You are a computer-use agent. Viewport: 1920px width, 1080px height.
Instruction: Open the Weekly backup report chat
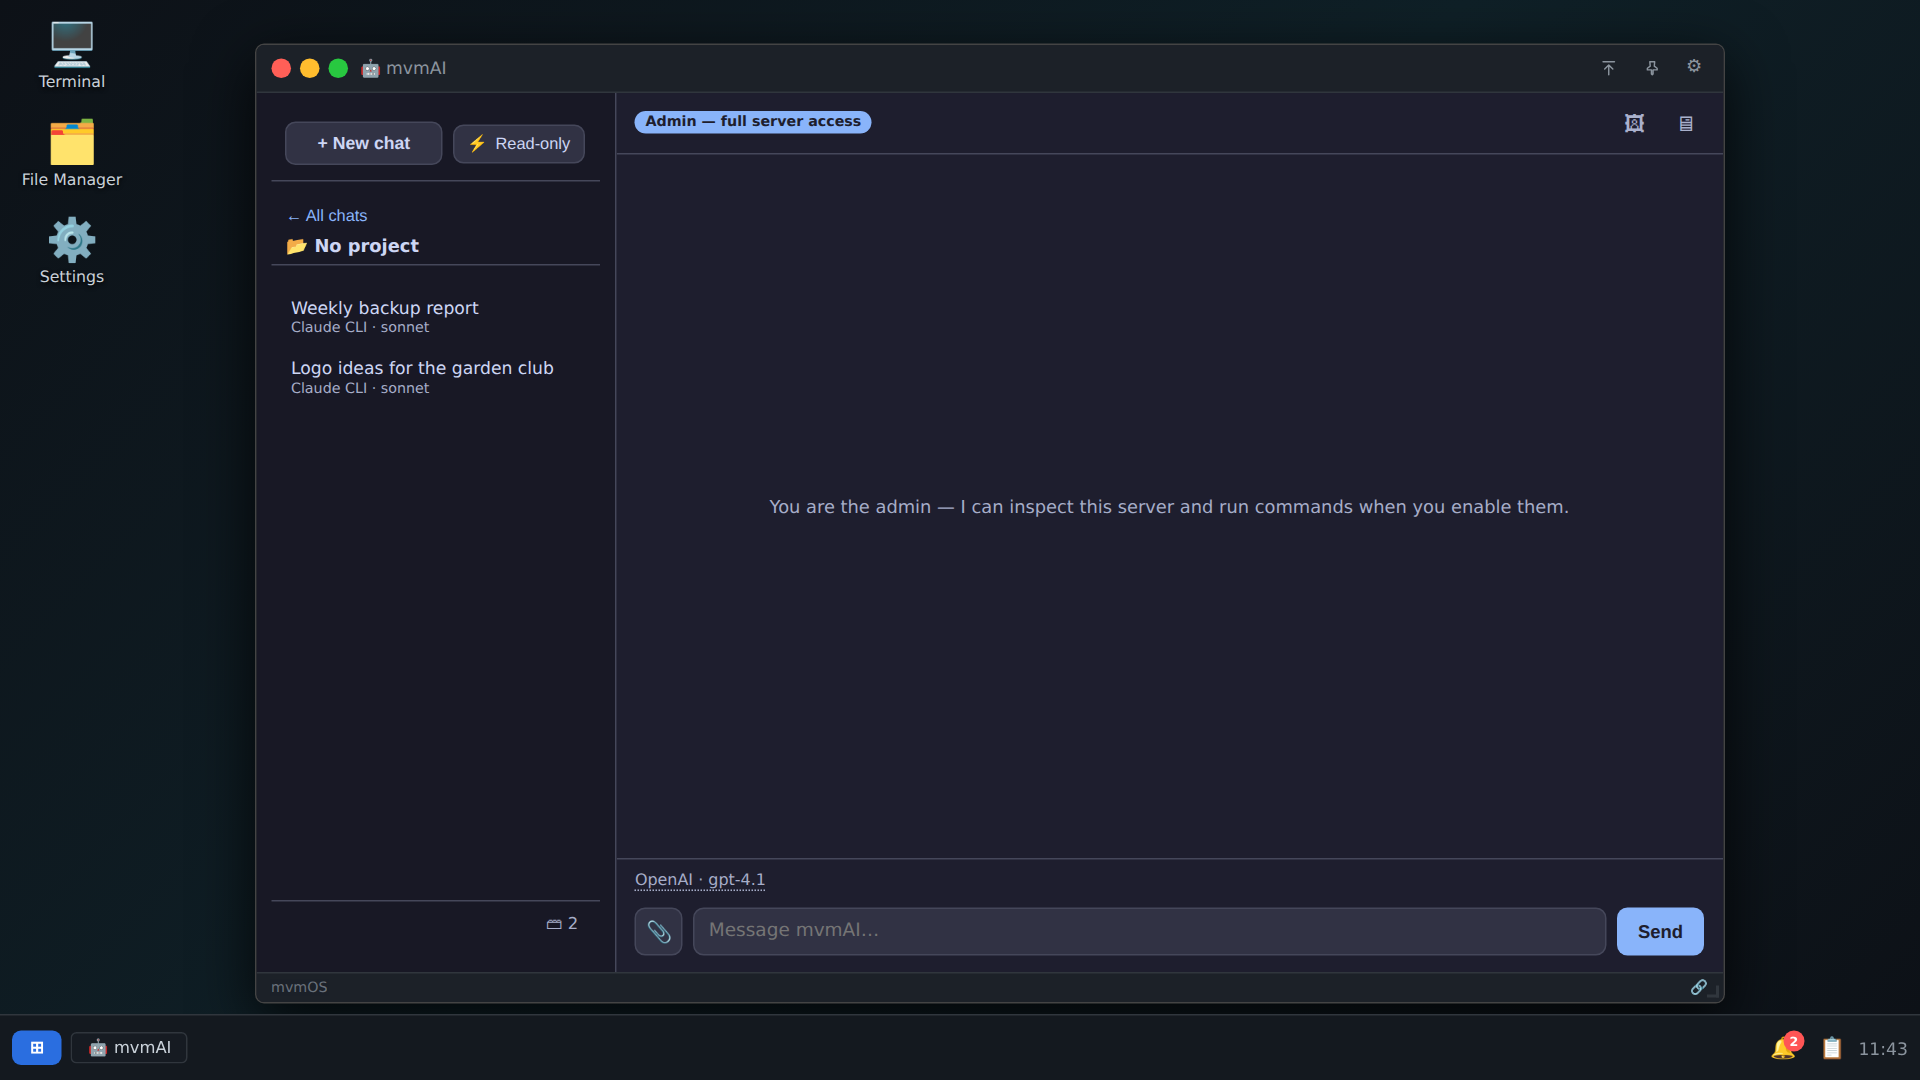point(436,316)
